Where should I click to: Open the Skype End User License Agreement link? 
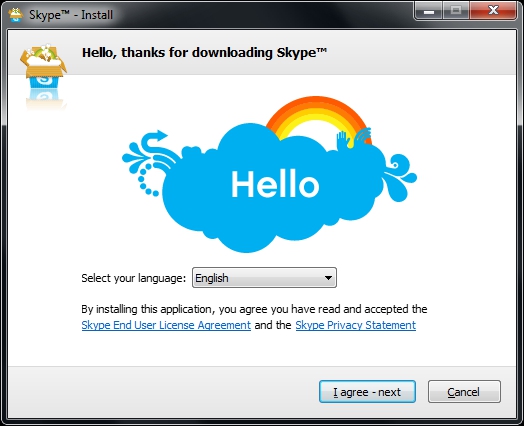coord(166,325)
